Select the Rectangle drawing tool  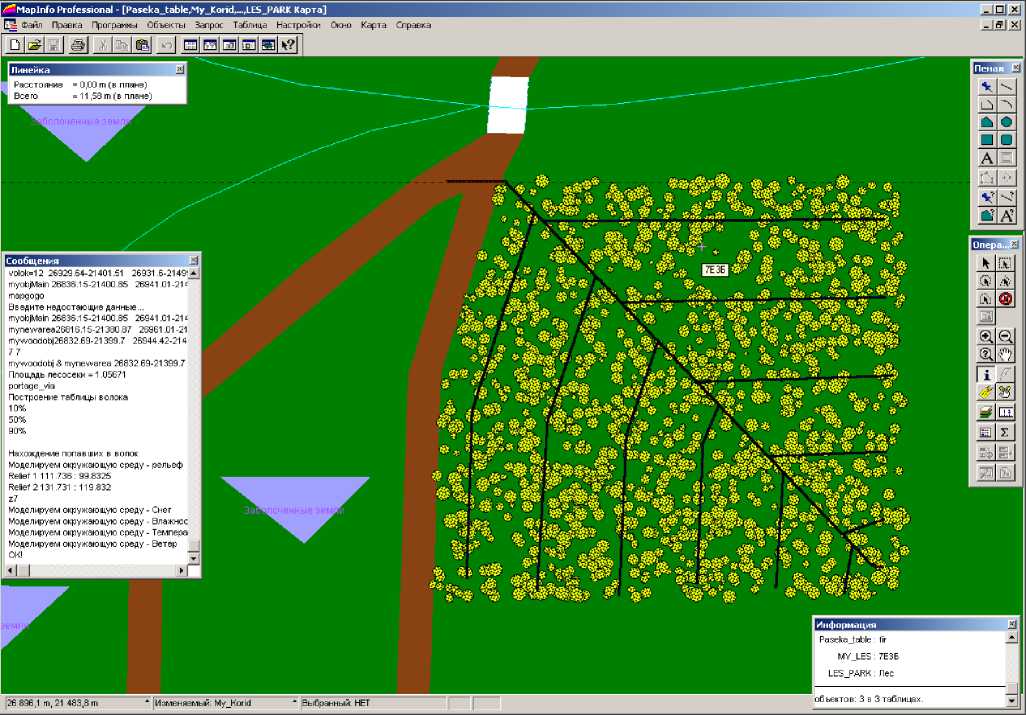tap(987, 140)
